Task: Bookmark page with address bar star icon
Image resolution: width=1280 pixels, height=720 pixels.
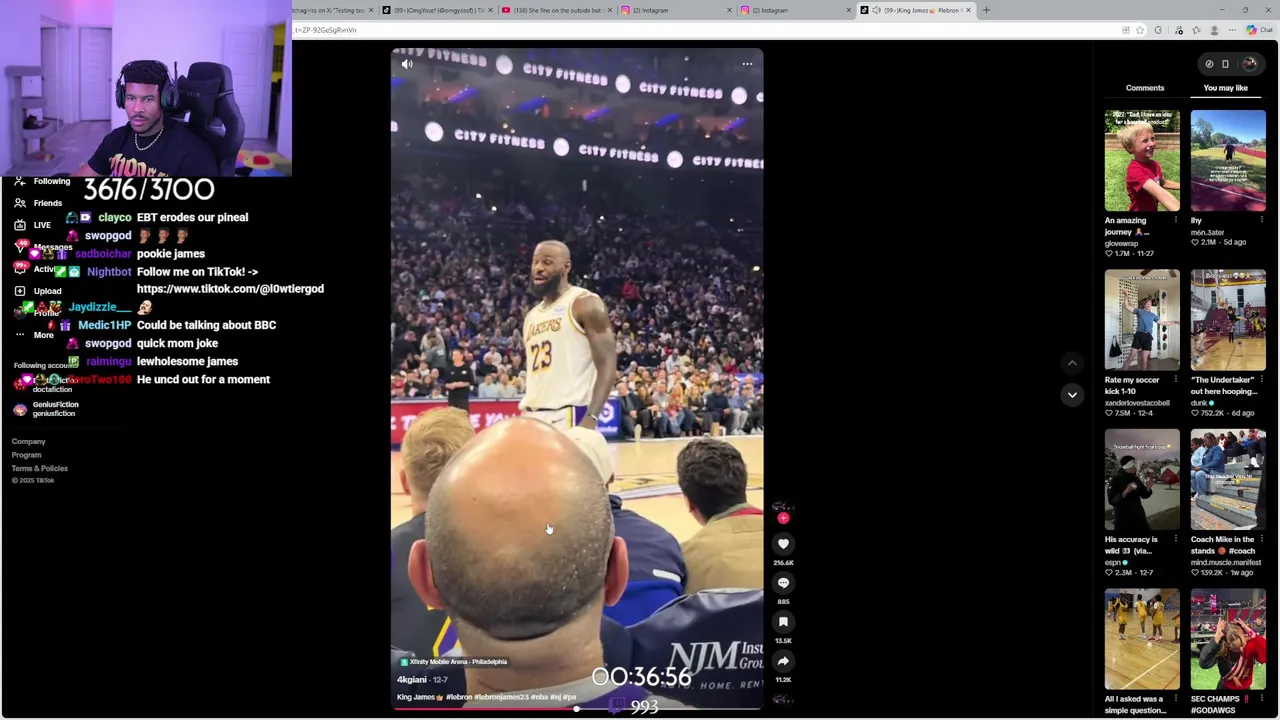Action: tap(1140, 30)
